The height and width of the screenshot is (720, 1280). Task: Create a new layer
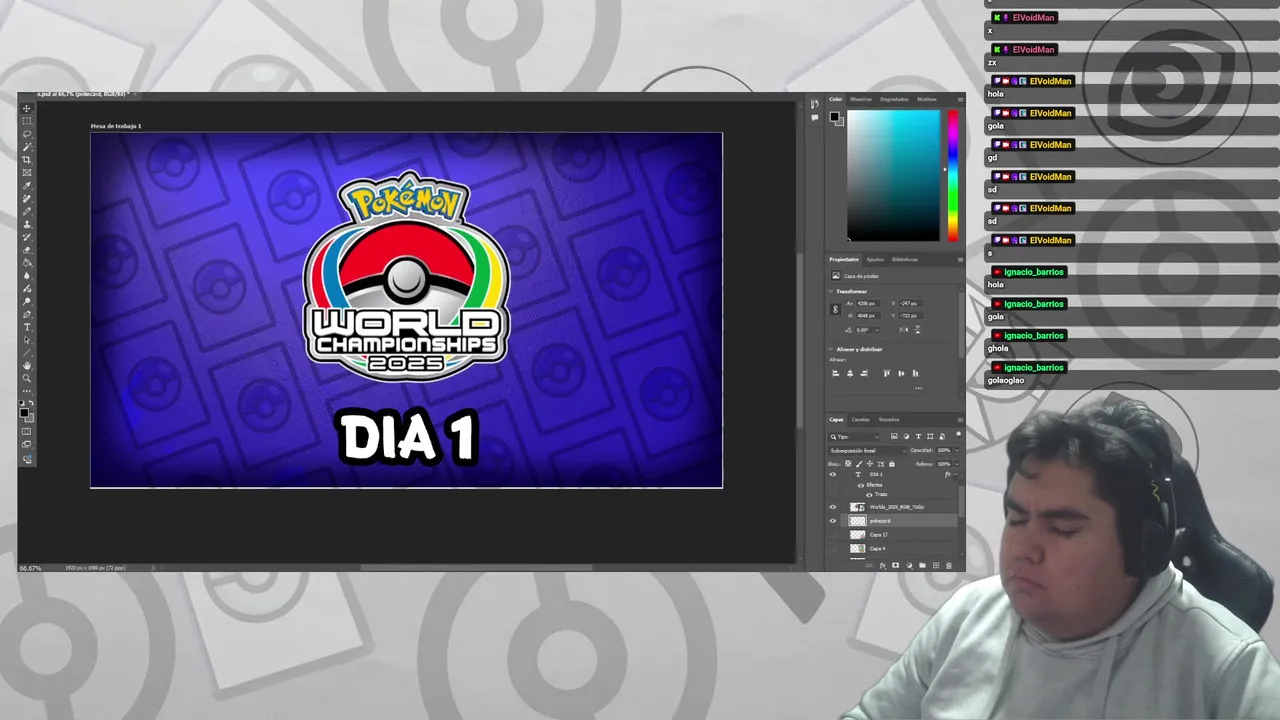tap(936, 565)
